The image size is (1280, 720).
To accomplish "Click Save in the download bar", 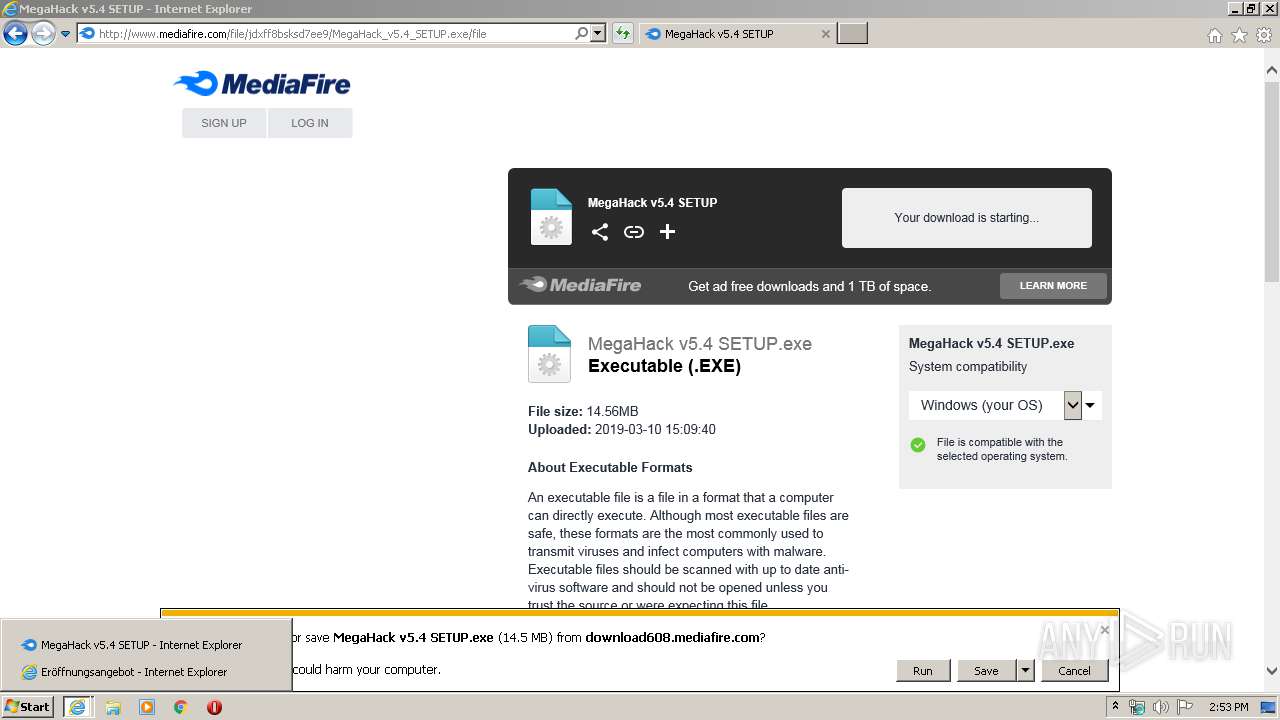I will pyautogui.click(x=986, y=671).
